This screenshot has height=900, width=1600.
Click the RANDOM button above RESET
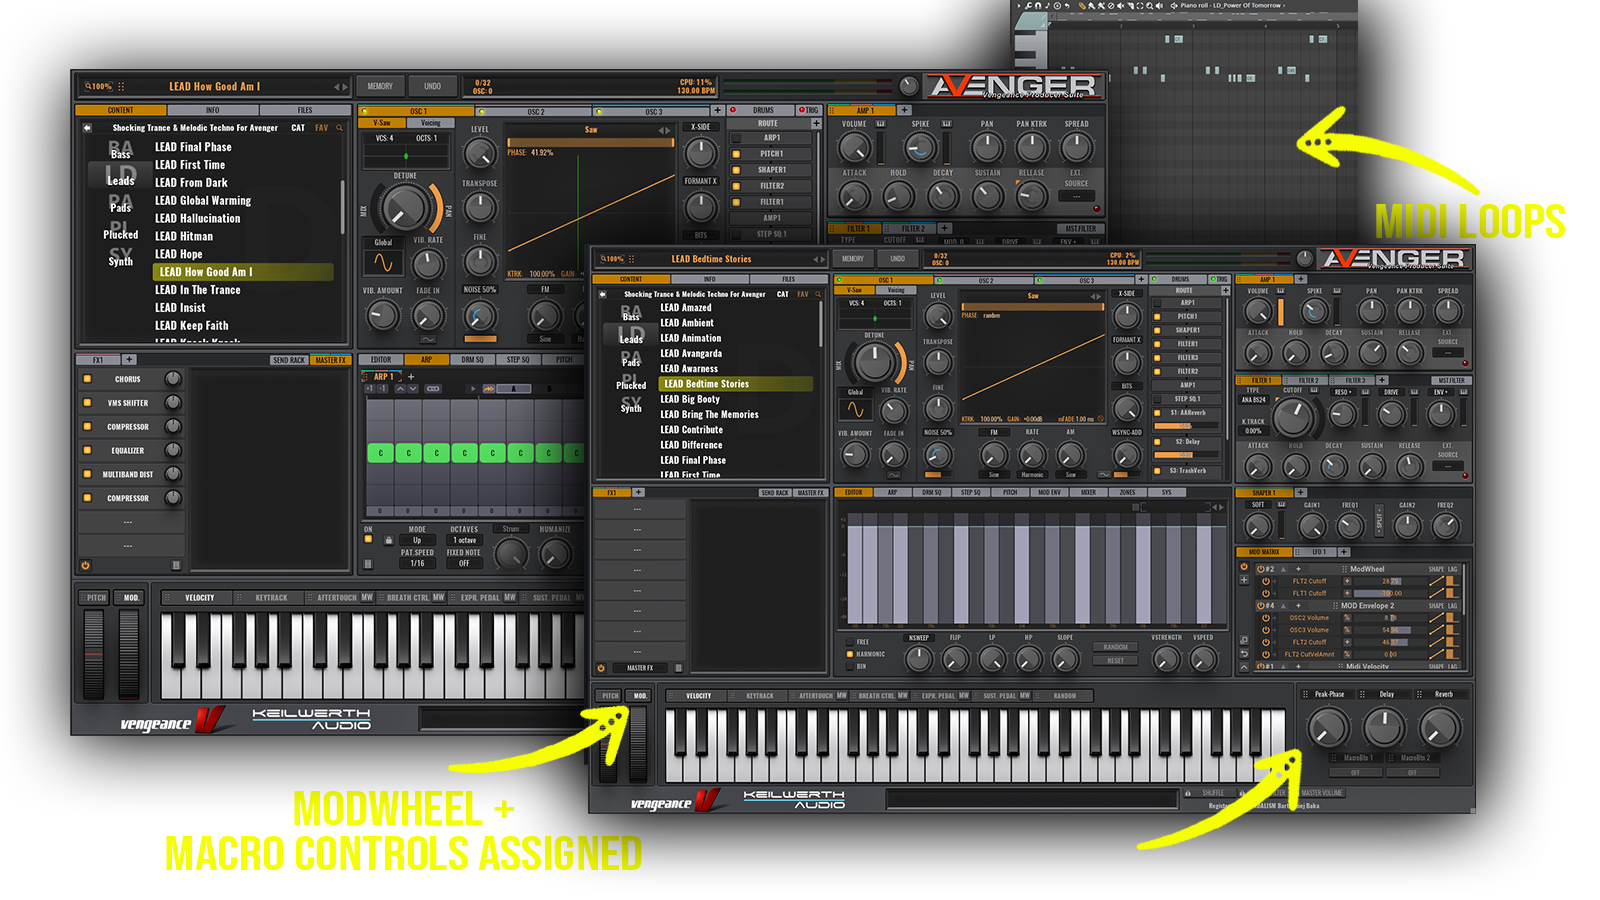click(1116, 647)
